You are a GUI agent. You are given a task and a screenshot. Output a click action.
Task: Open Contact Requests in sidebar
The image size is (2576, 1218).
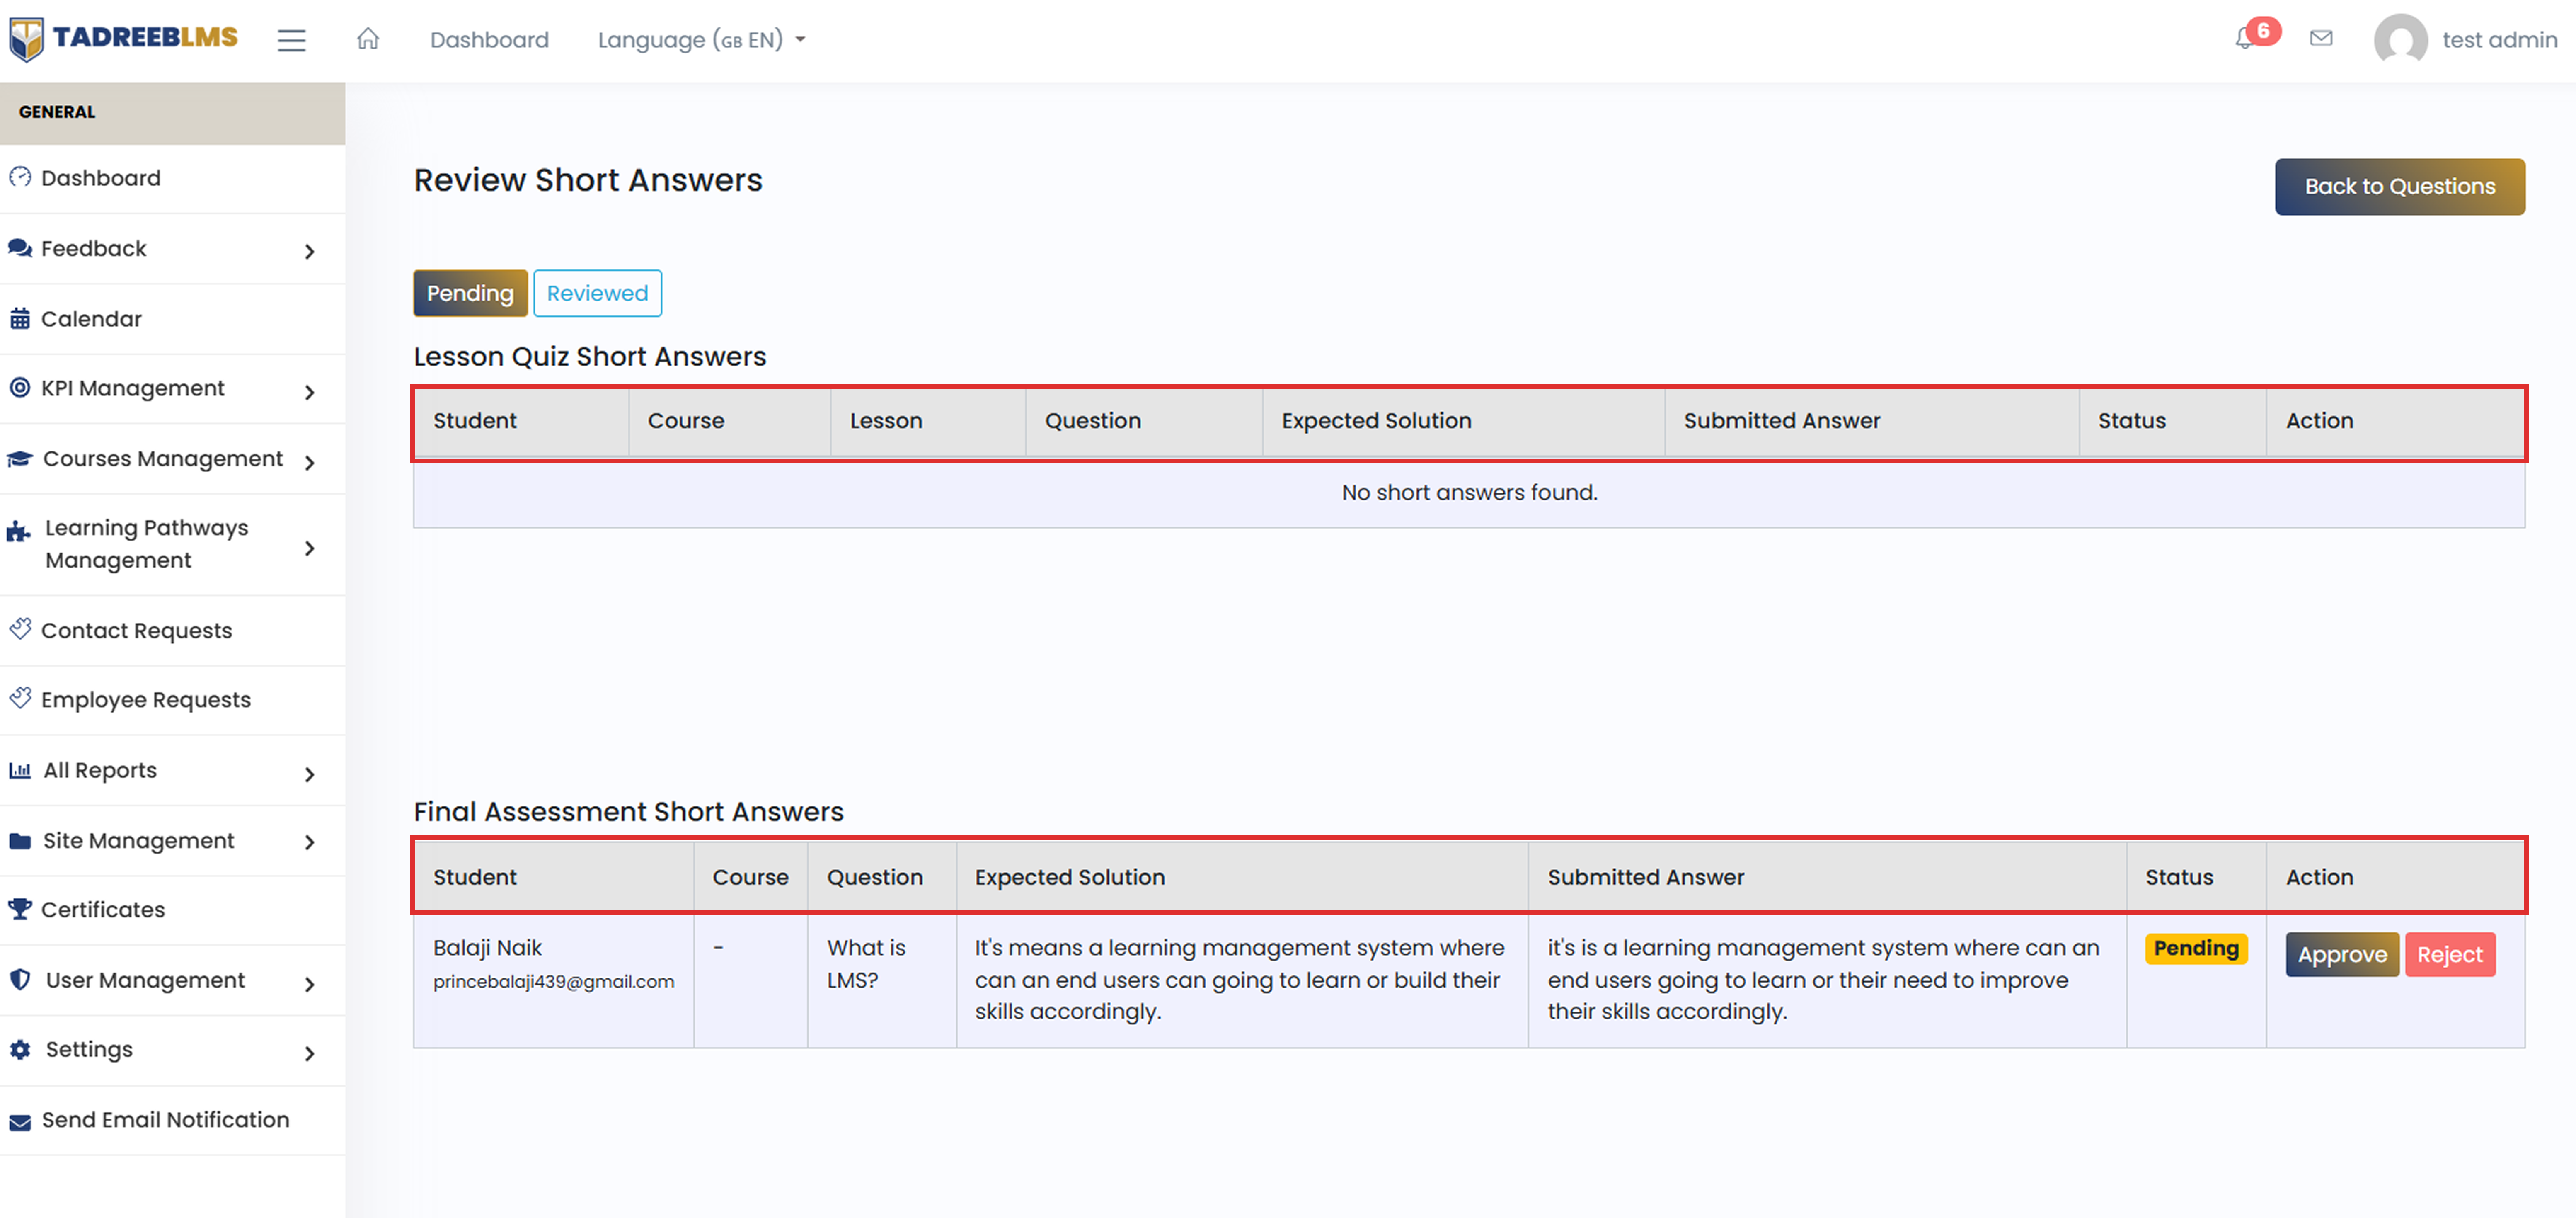coord(172,630)
